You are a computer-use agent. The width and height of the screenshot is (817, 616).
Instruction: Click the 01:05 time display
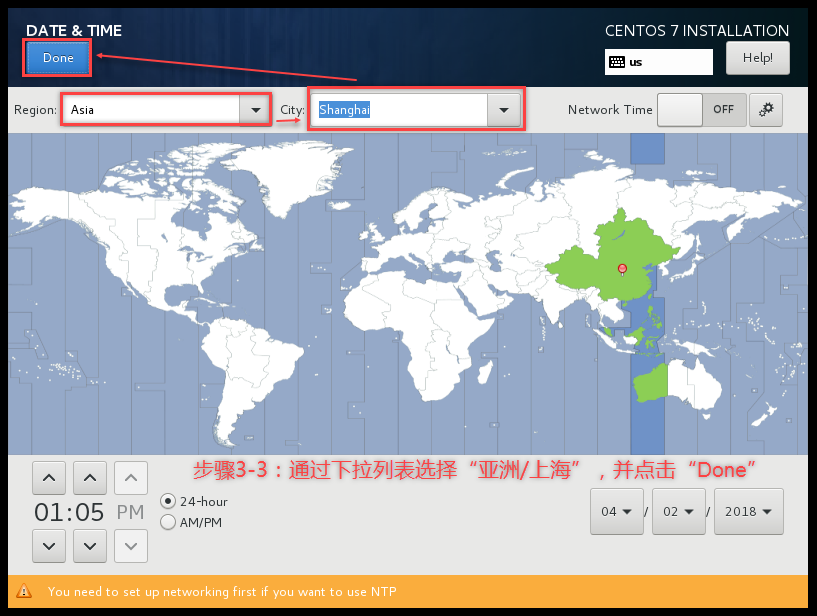(69, 512)
